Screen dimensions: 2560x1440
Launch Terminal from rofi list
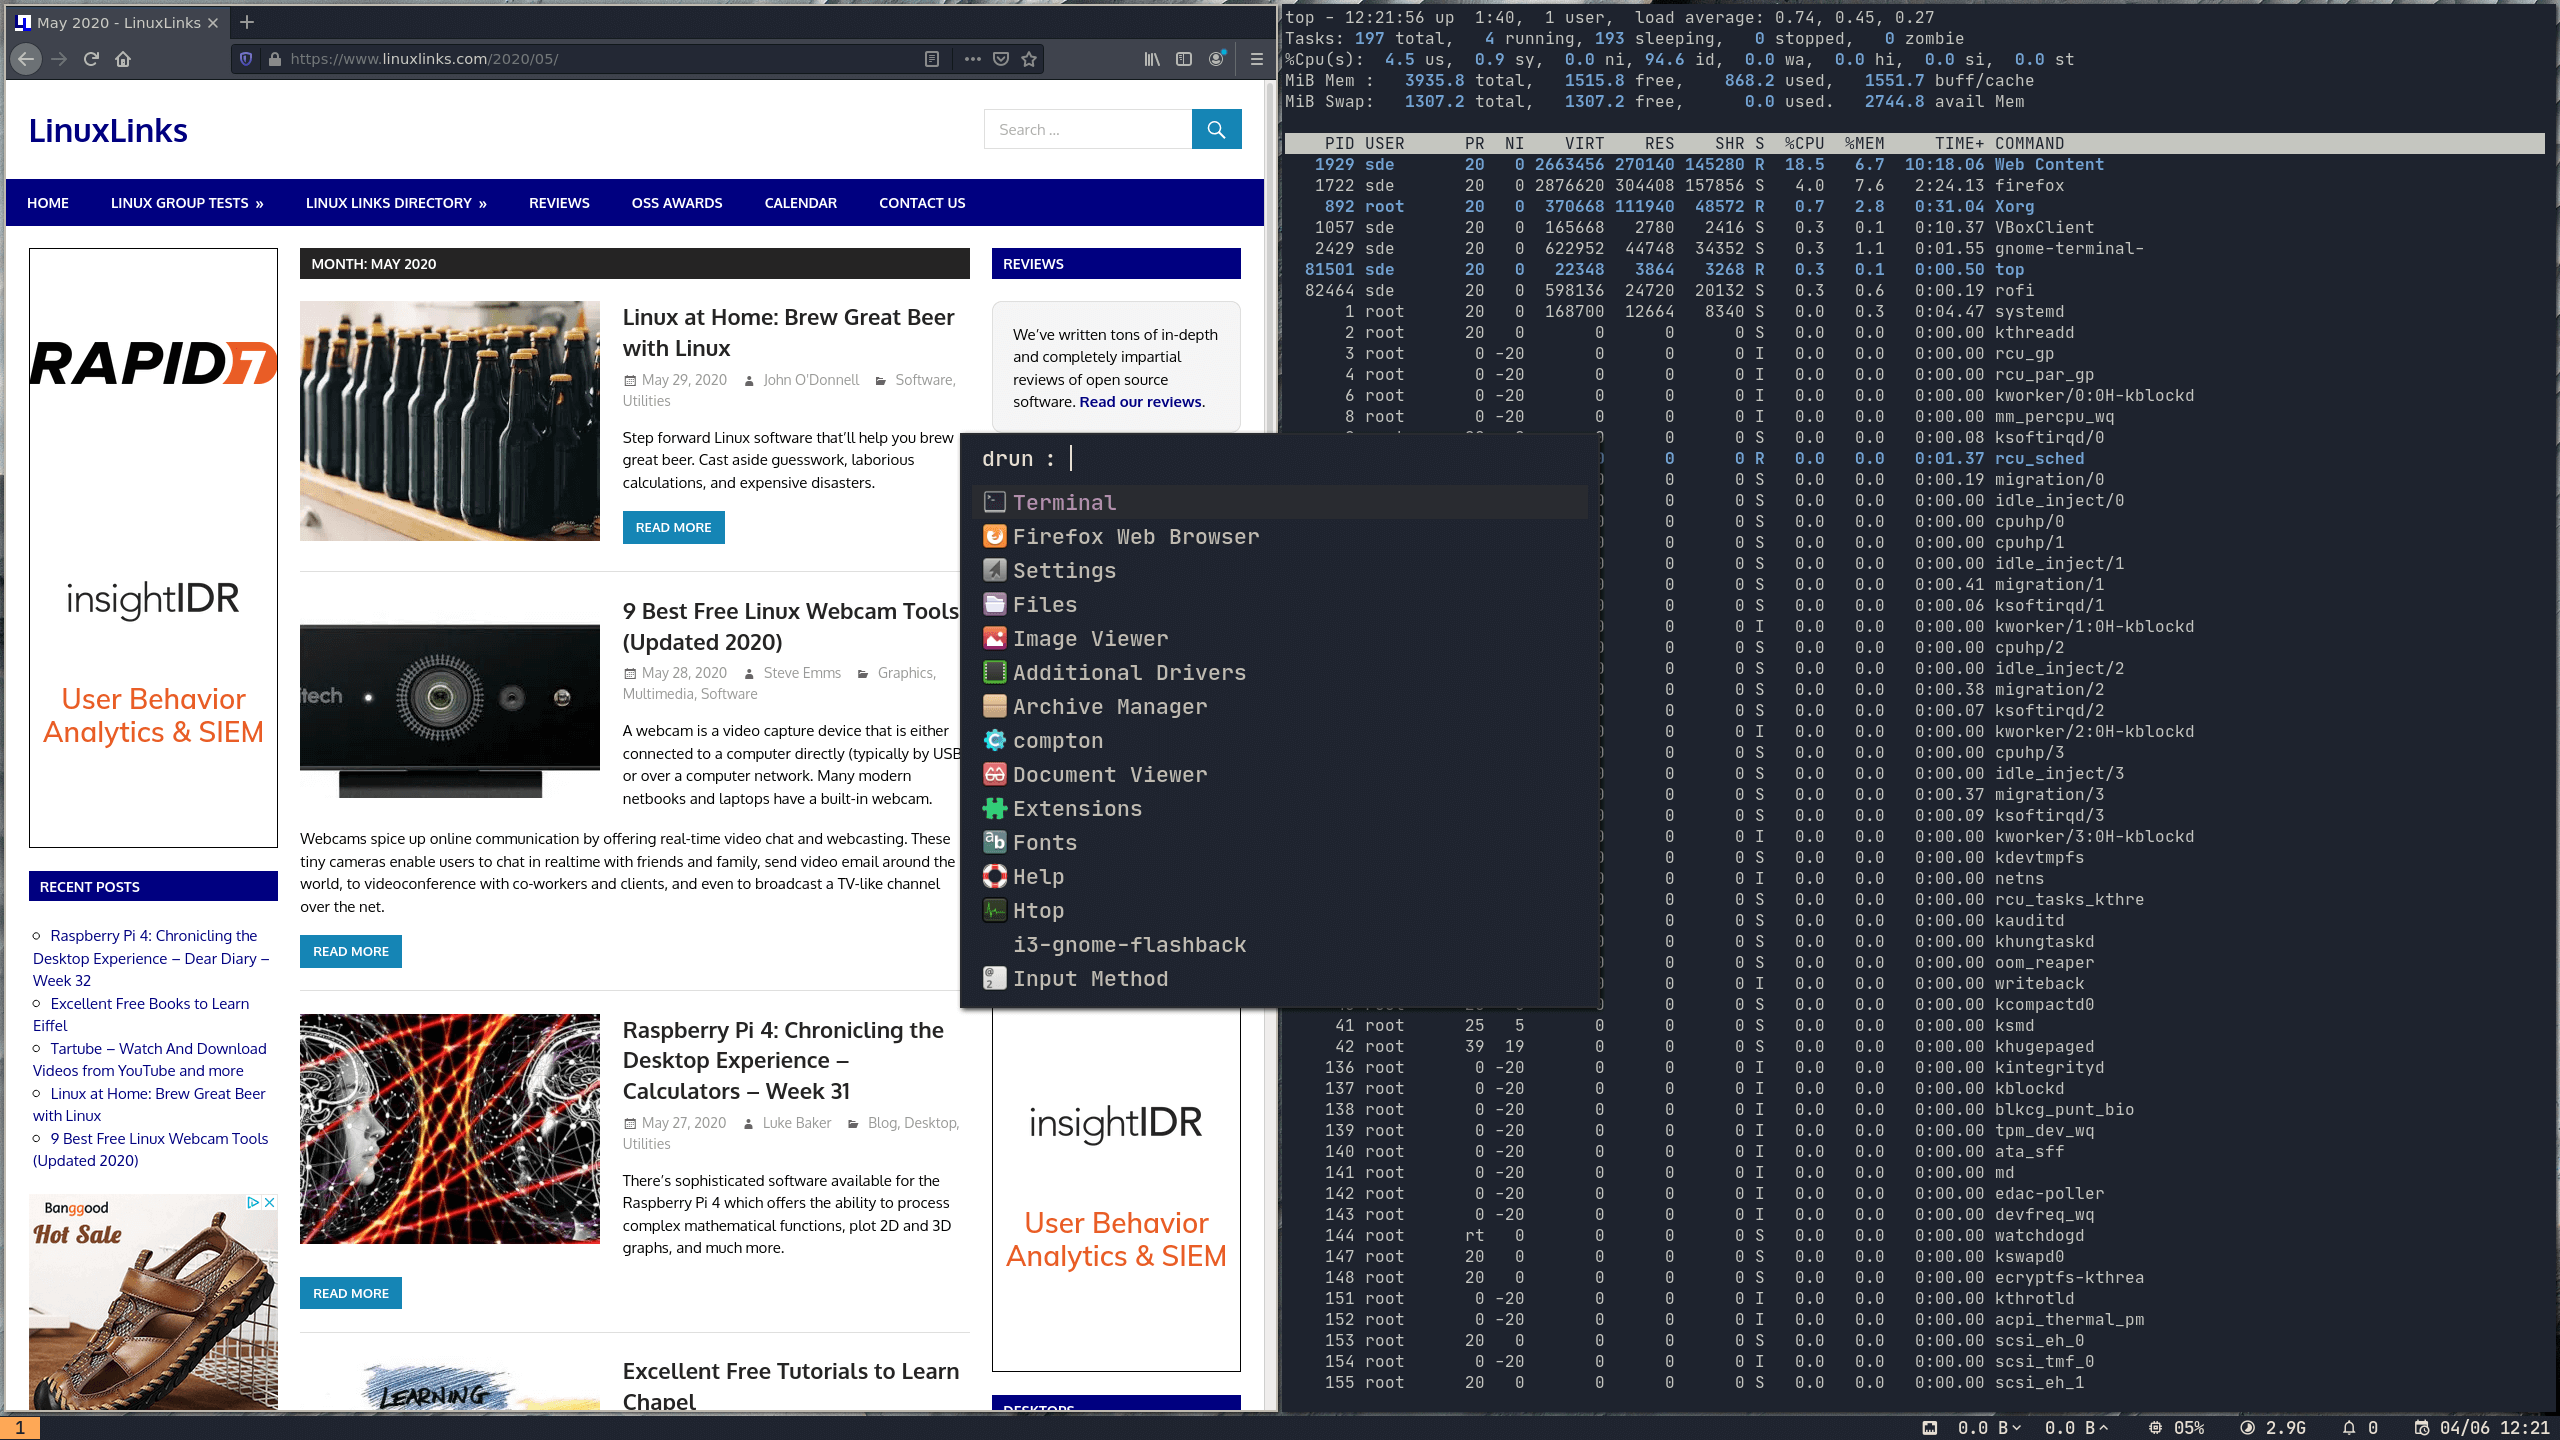tap(1280, 502)
